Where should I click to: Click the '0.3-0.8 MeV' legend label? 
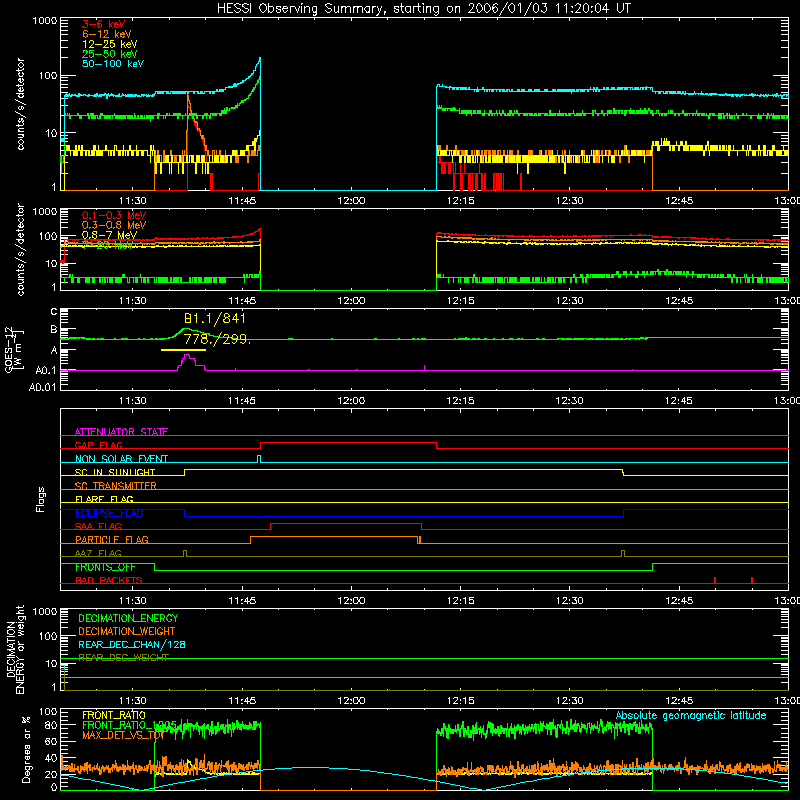coord(114,225)
